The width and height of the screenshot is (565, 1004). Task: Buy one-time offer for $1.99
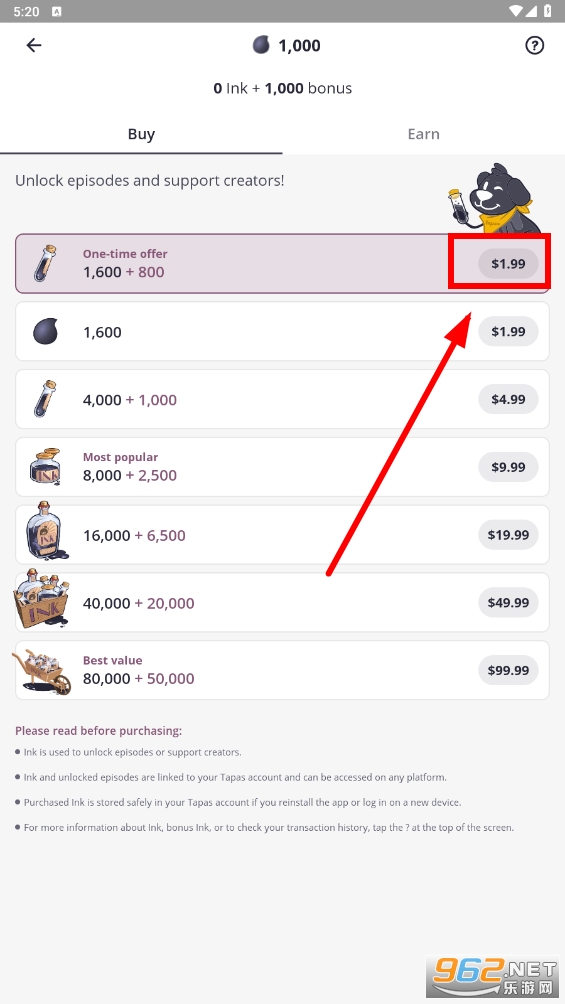(x=508, y=263)
